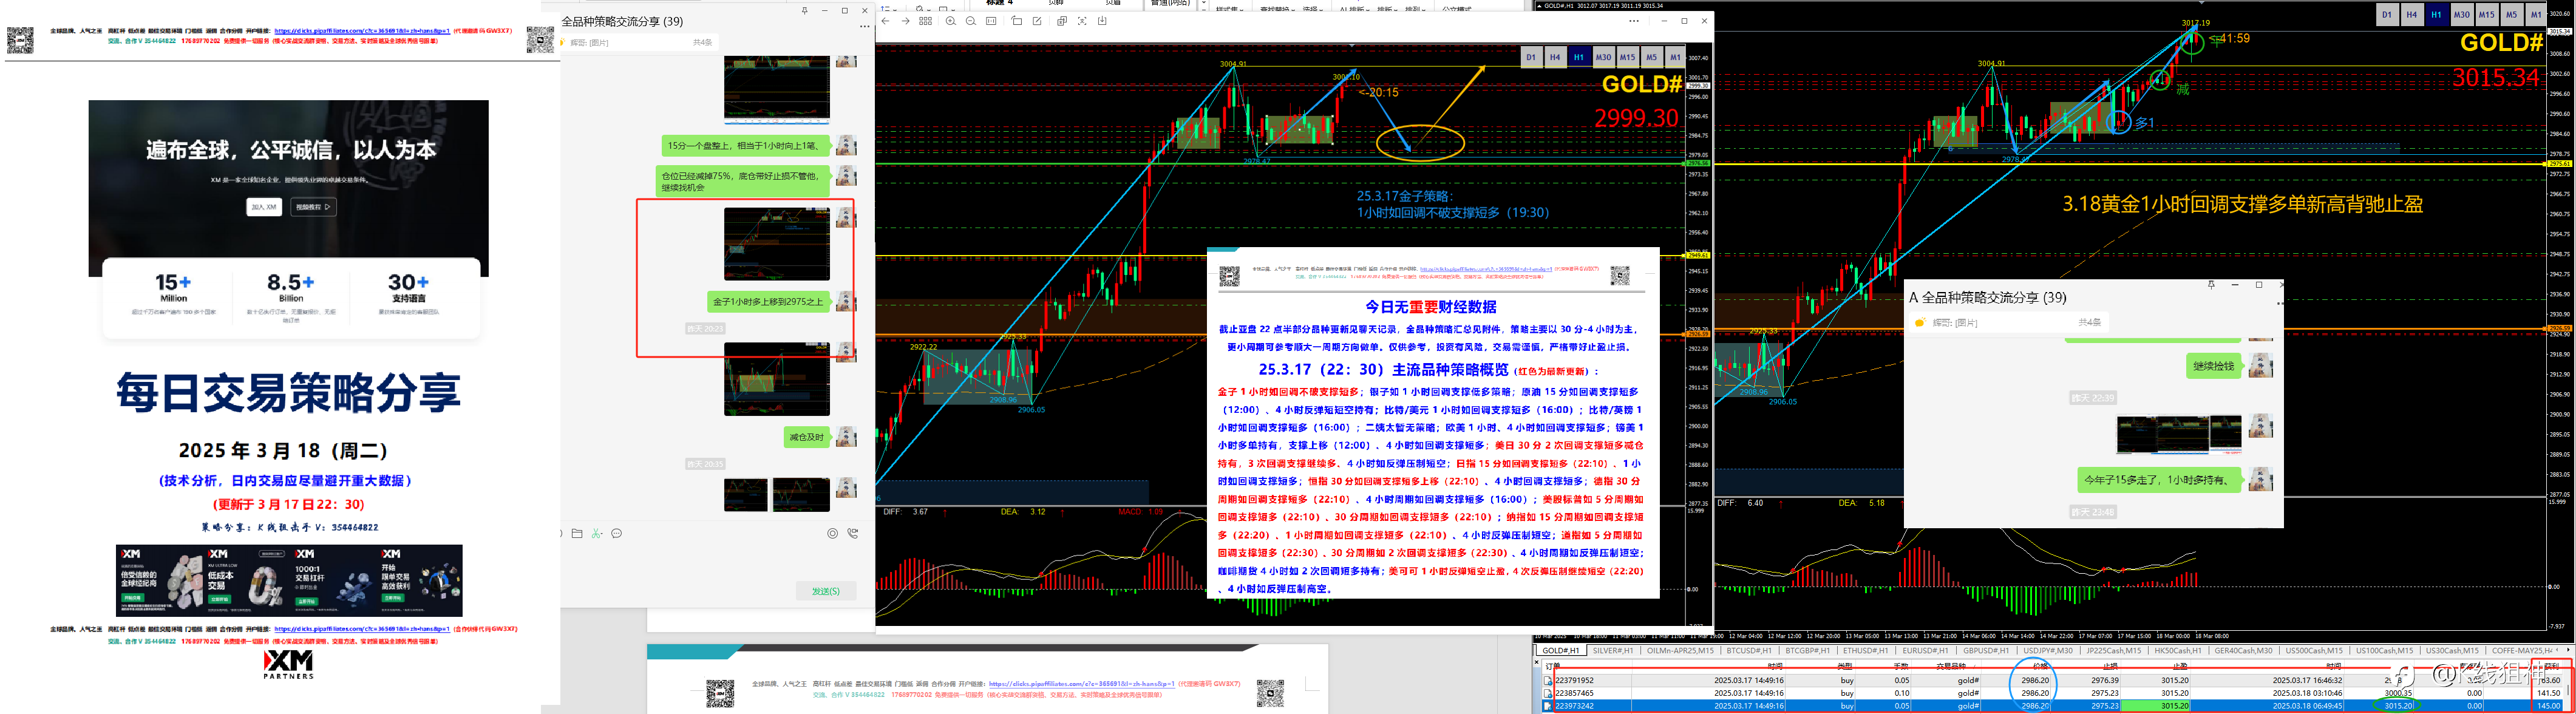Viewport: 2576px width, 714px height.
Task: Switch the right chart to the H4 timeframe
Action: click(2413, 14)
